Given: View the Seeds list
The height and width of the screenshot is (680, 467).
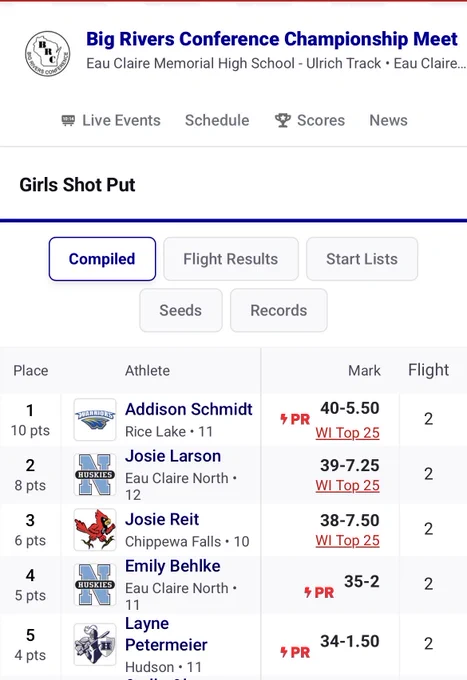Looking at the screenshot, I should pos(181,310).
